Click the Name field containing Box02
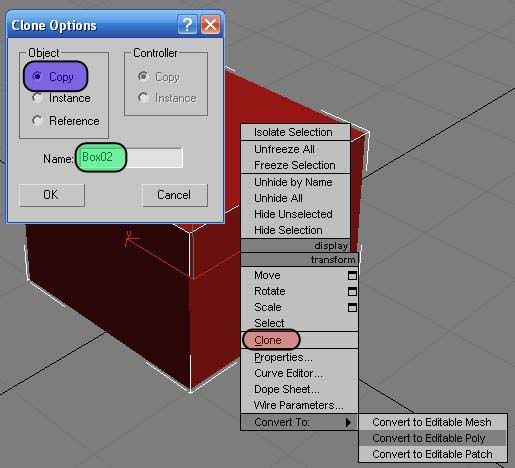This screenshot has width=515, height=468. tap(129, 157)
